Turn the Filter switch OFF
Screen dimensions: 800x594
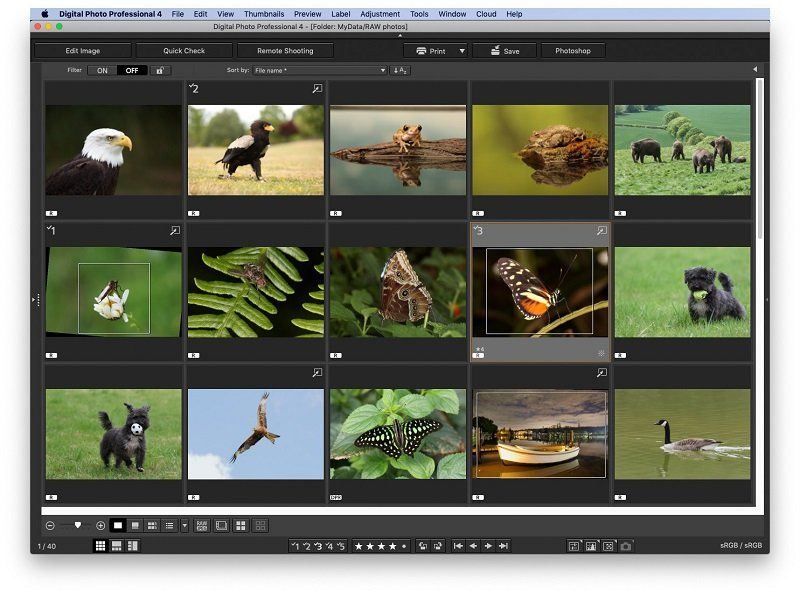(x=130, y=71)
